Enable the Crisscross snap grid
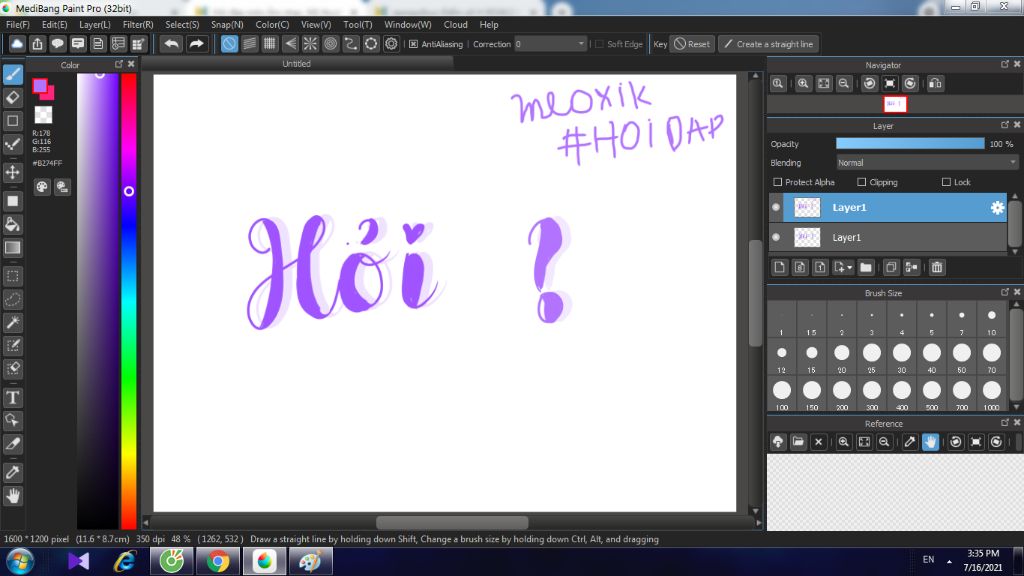This screenshot has height=576, width=1024. click(x=270, y=44)
